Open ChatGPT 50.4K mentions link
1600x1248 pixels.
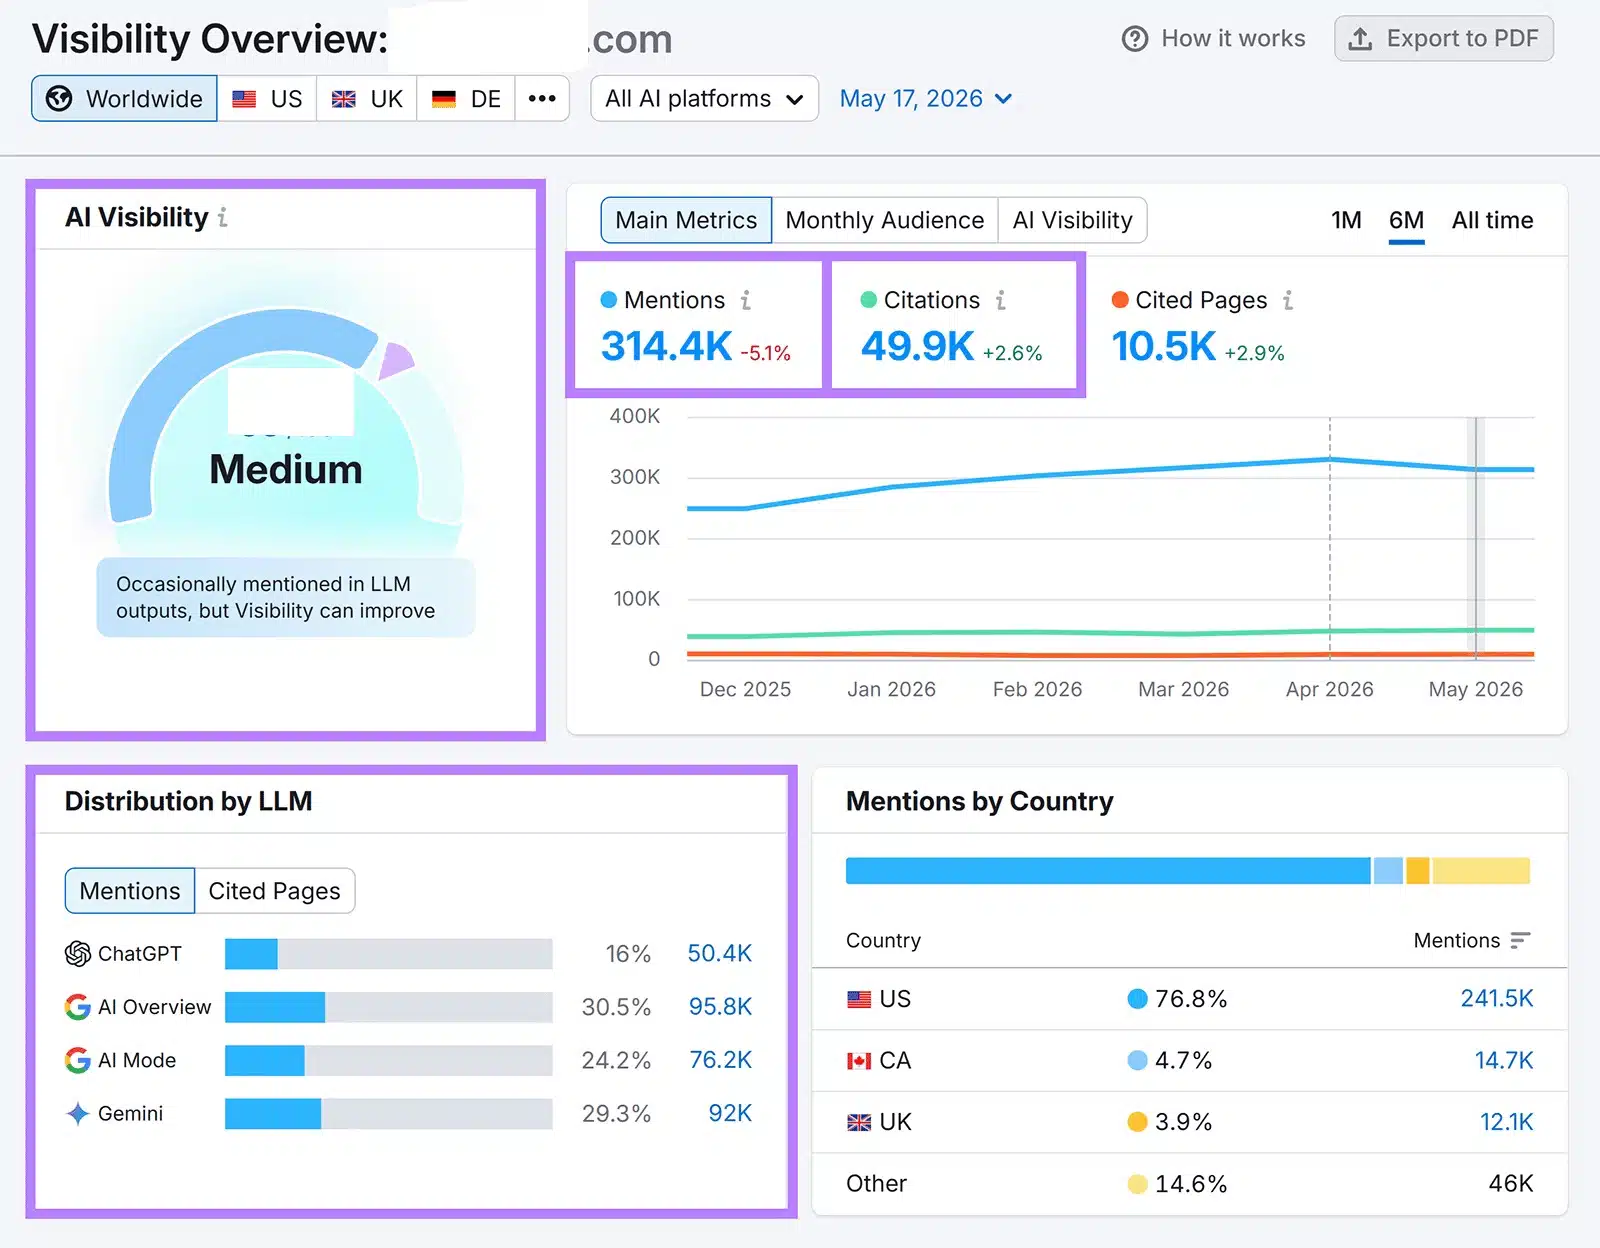pyautogui.click(x=719, y=954)
